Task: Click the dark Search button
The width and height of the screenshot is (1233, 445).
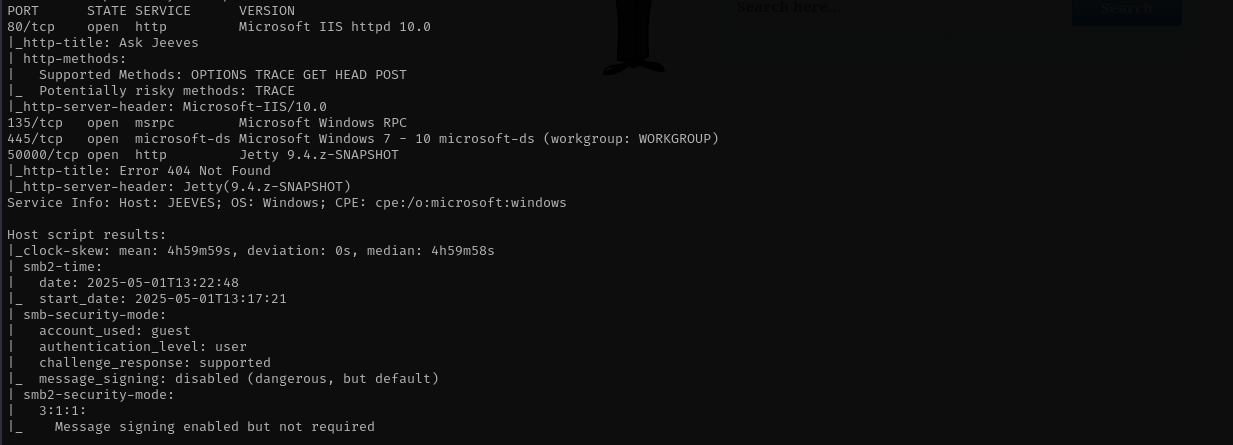Action: point(1126,11)
